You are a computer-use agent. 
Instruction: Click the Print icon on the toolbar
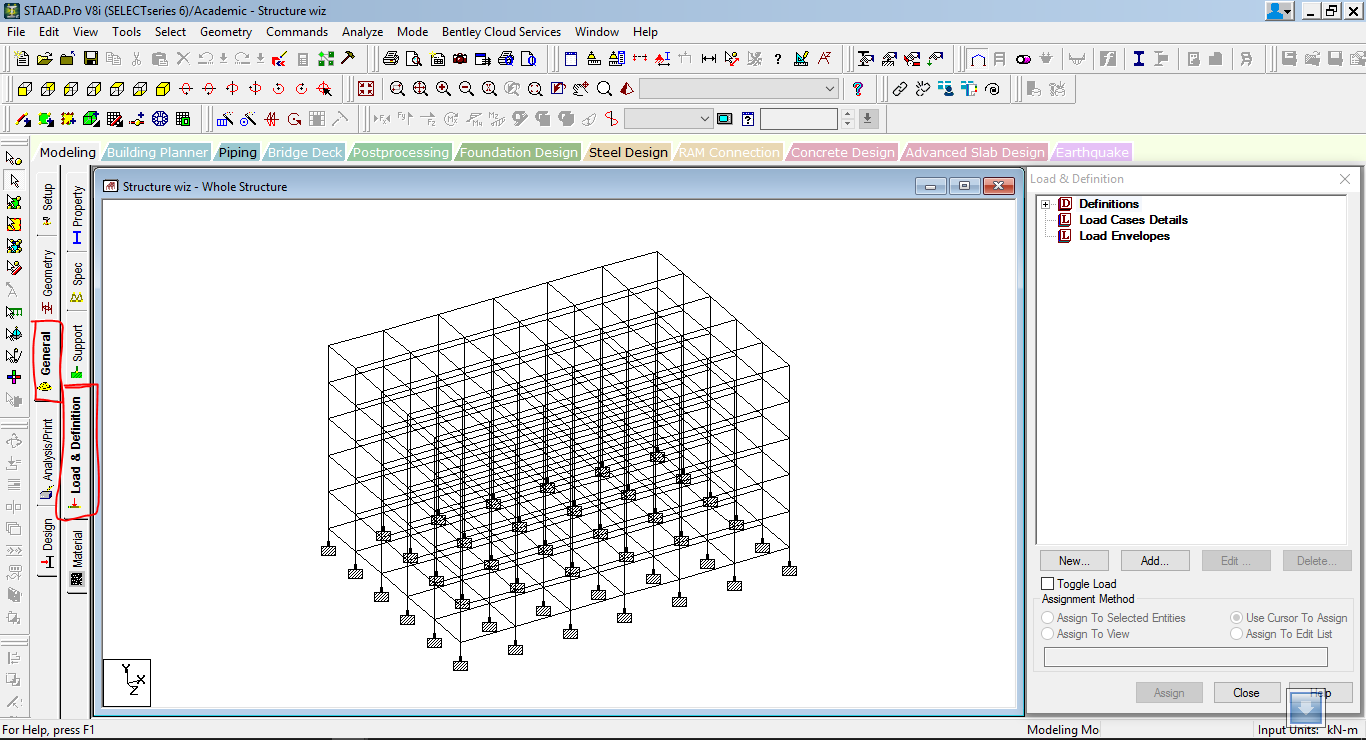tap(392, 58)
